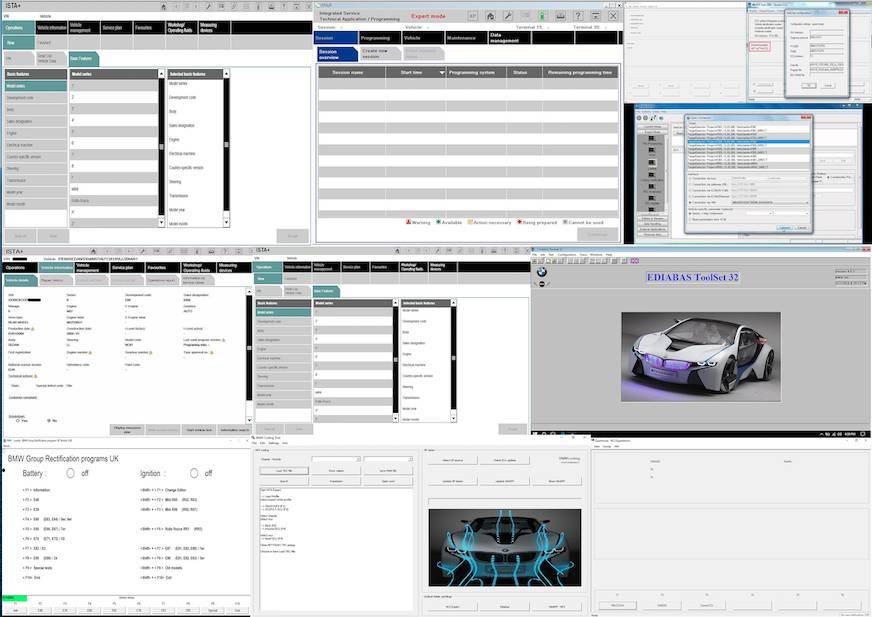Select Read Out Vehicle Data tab, upper ISTA+
The image size is (872, 617).
click(x=49, y=58)
